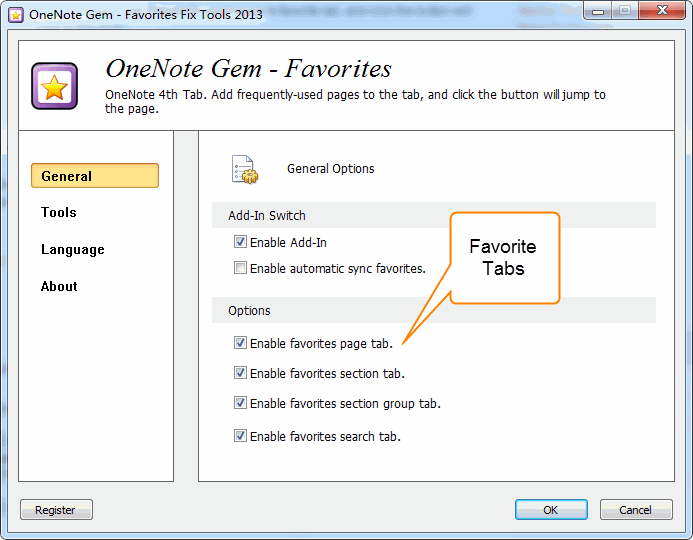Click the Add-In Switch section header
The height and width of the screenshot is (540, 693).
434,215
